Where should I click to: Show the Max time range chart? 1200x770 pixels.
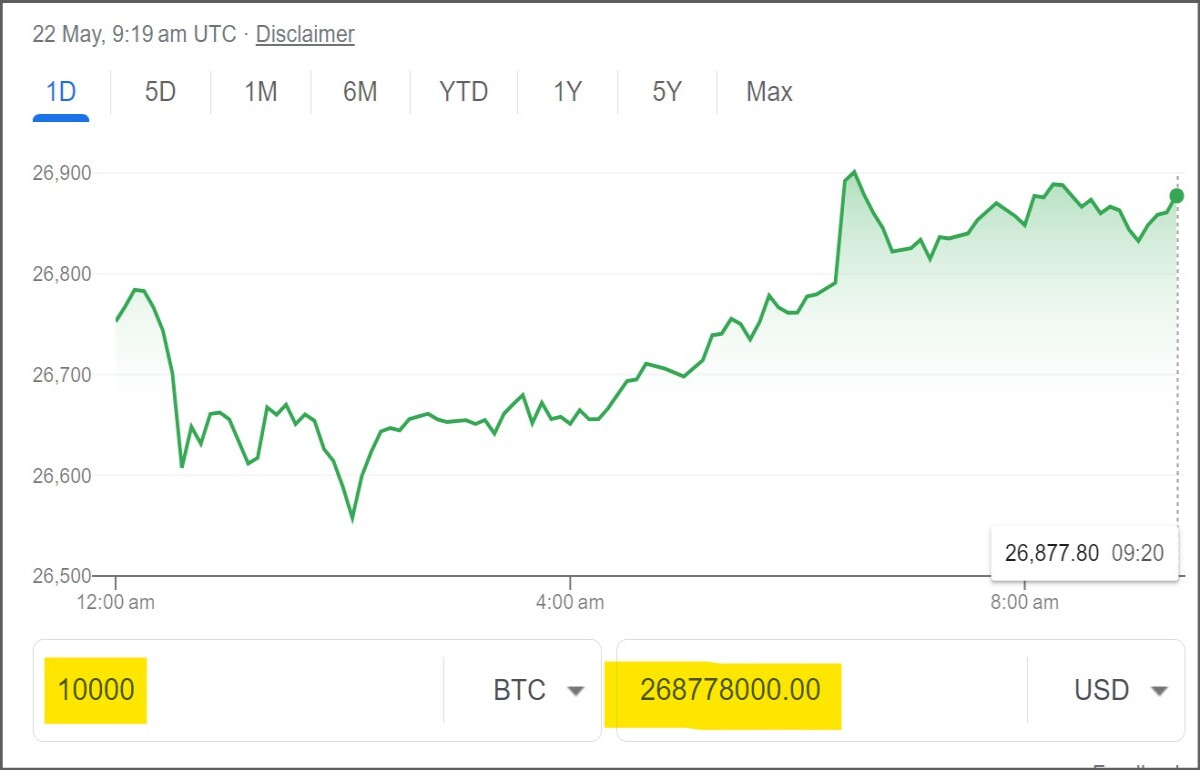point(769,92)
